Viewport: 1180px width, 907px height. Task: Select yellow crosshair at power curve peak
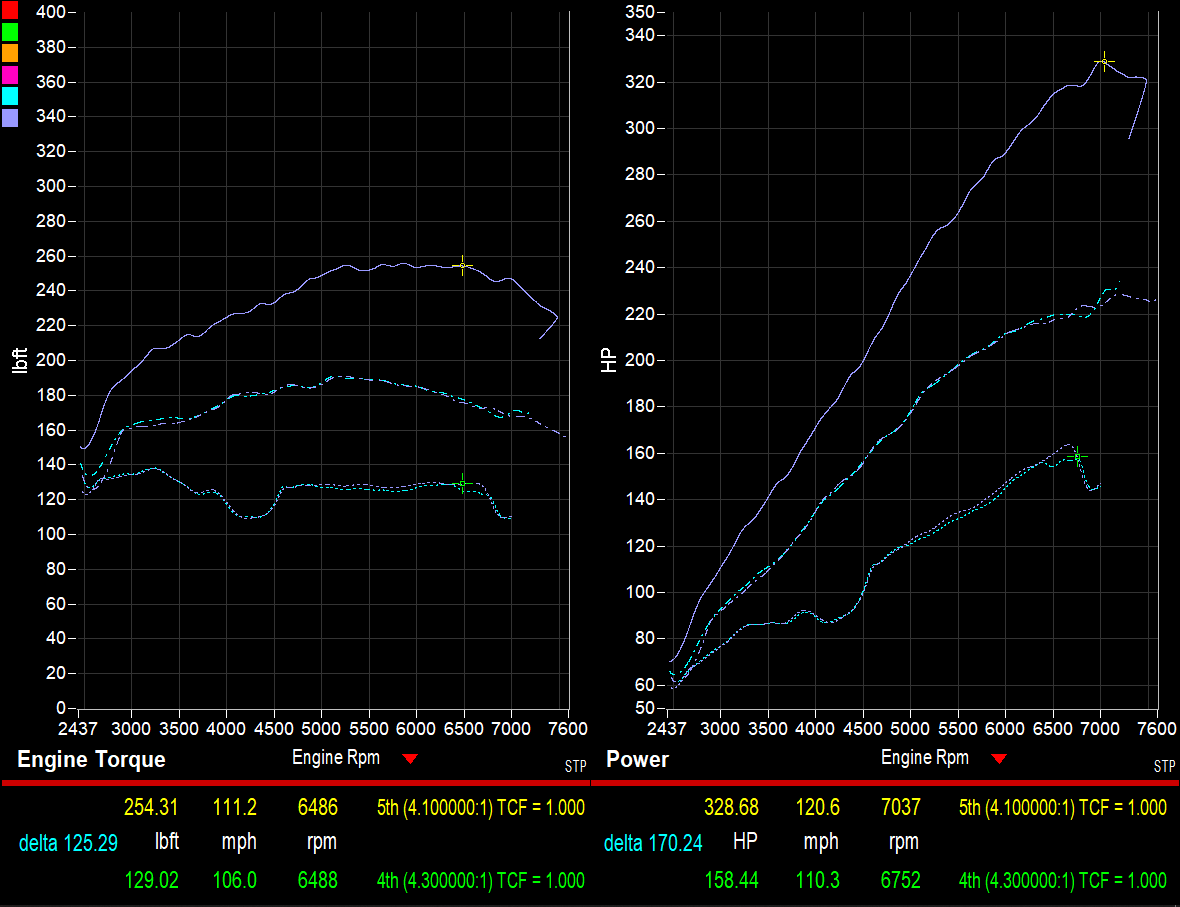pyautogui.click(x=1103, y=62)
